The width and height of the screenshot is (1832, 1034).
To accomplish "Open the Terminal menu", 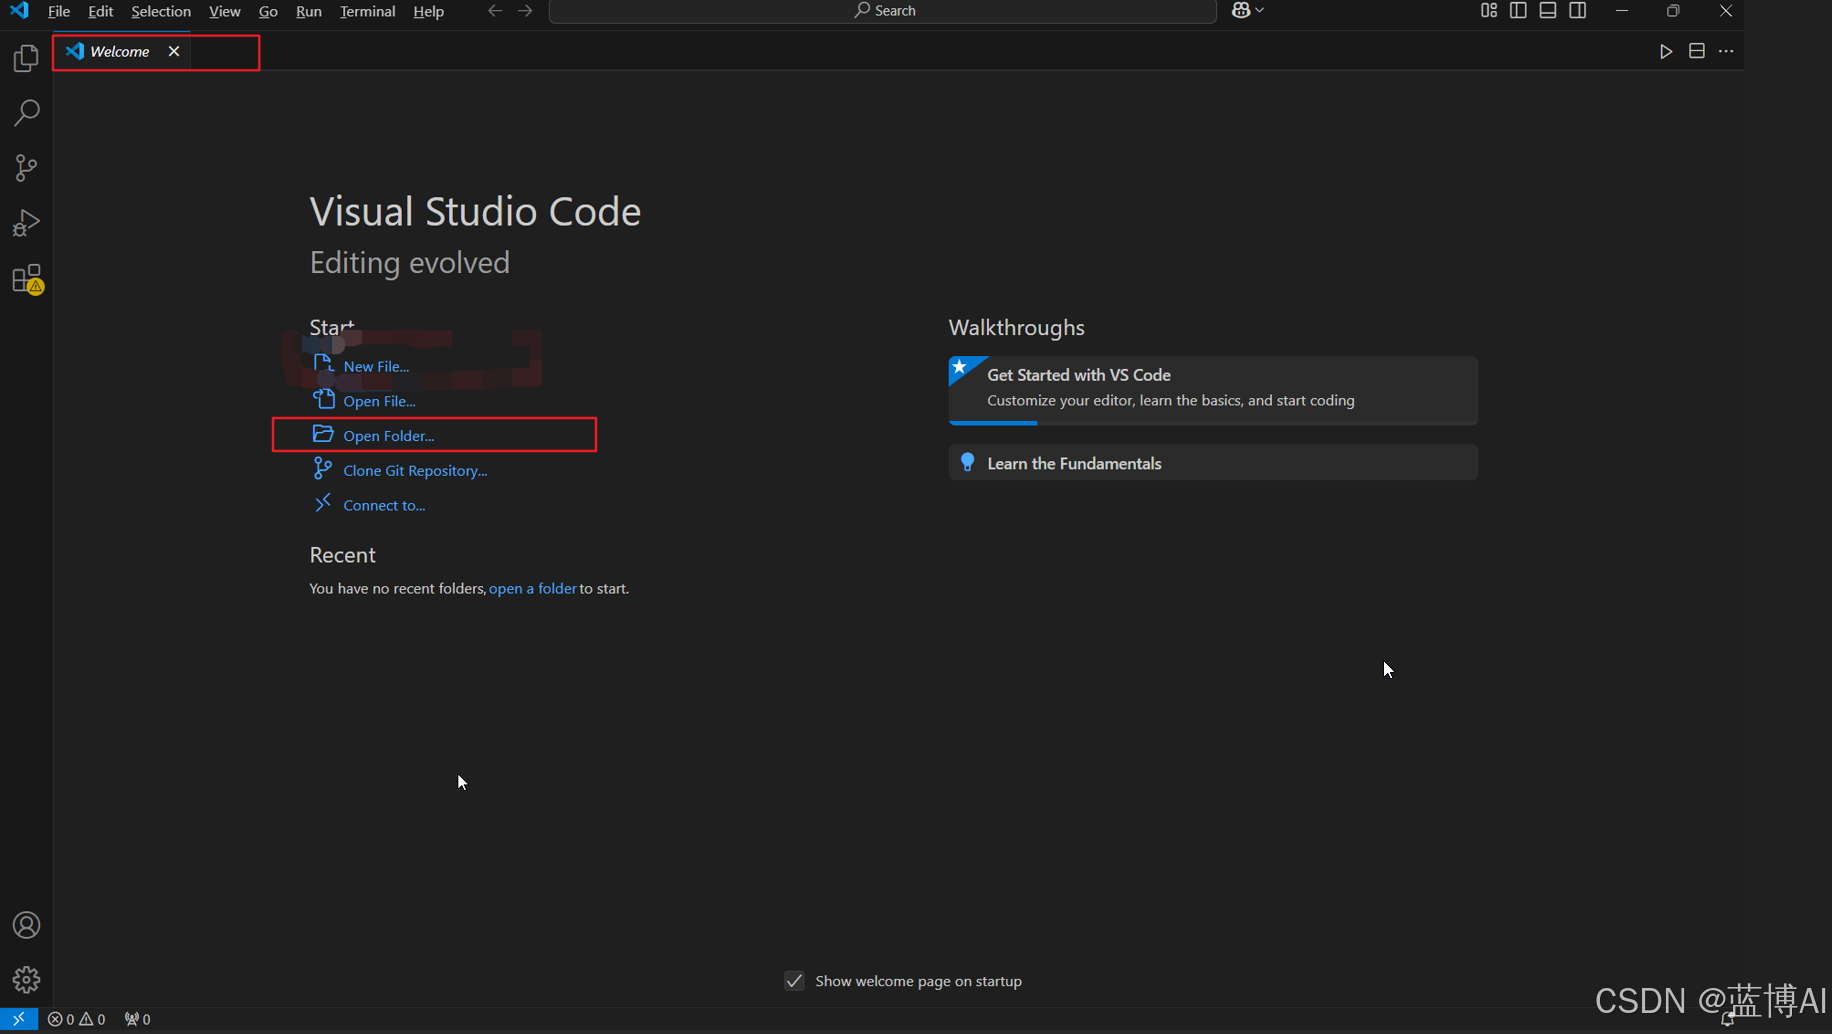I will (367, 11).
